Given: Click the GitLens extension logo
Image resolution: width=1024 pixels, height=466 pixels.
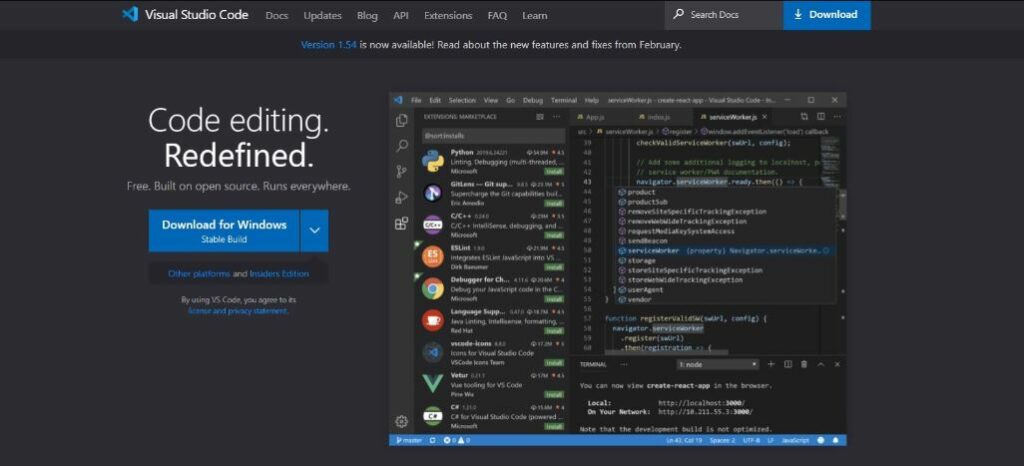Looking at the screenshot, I should pos(432,193).
